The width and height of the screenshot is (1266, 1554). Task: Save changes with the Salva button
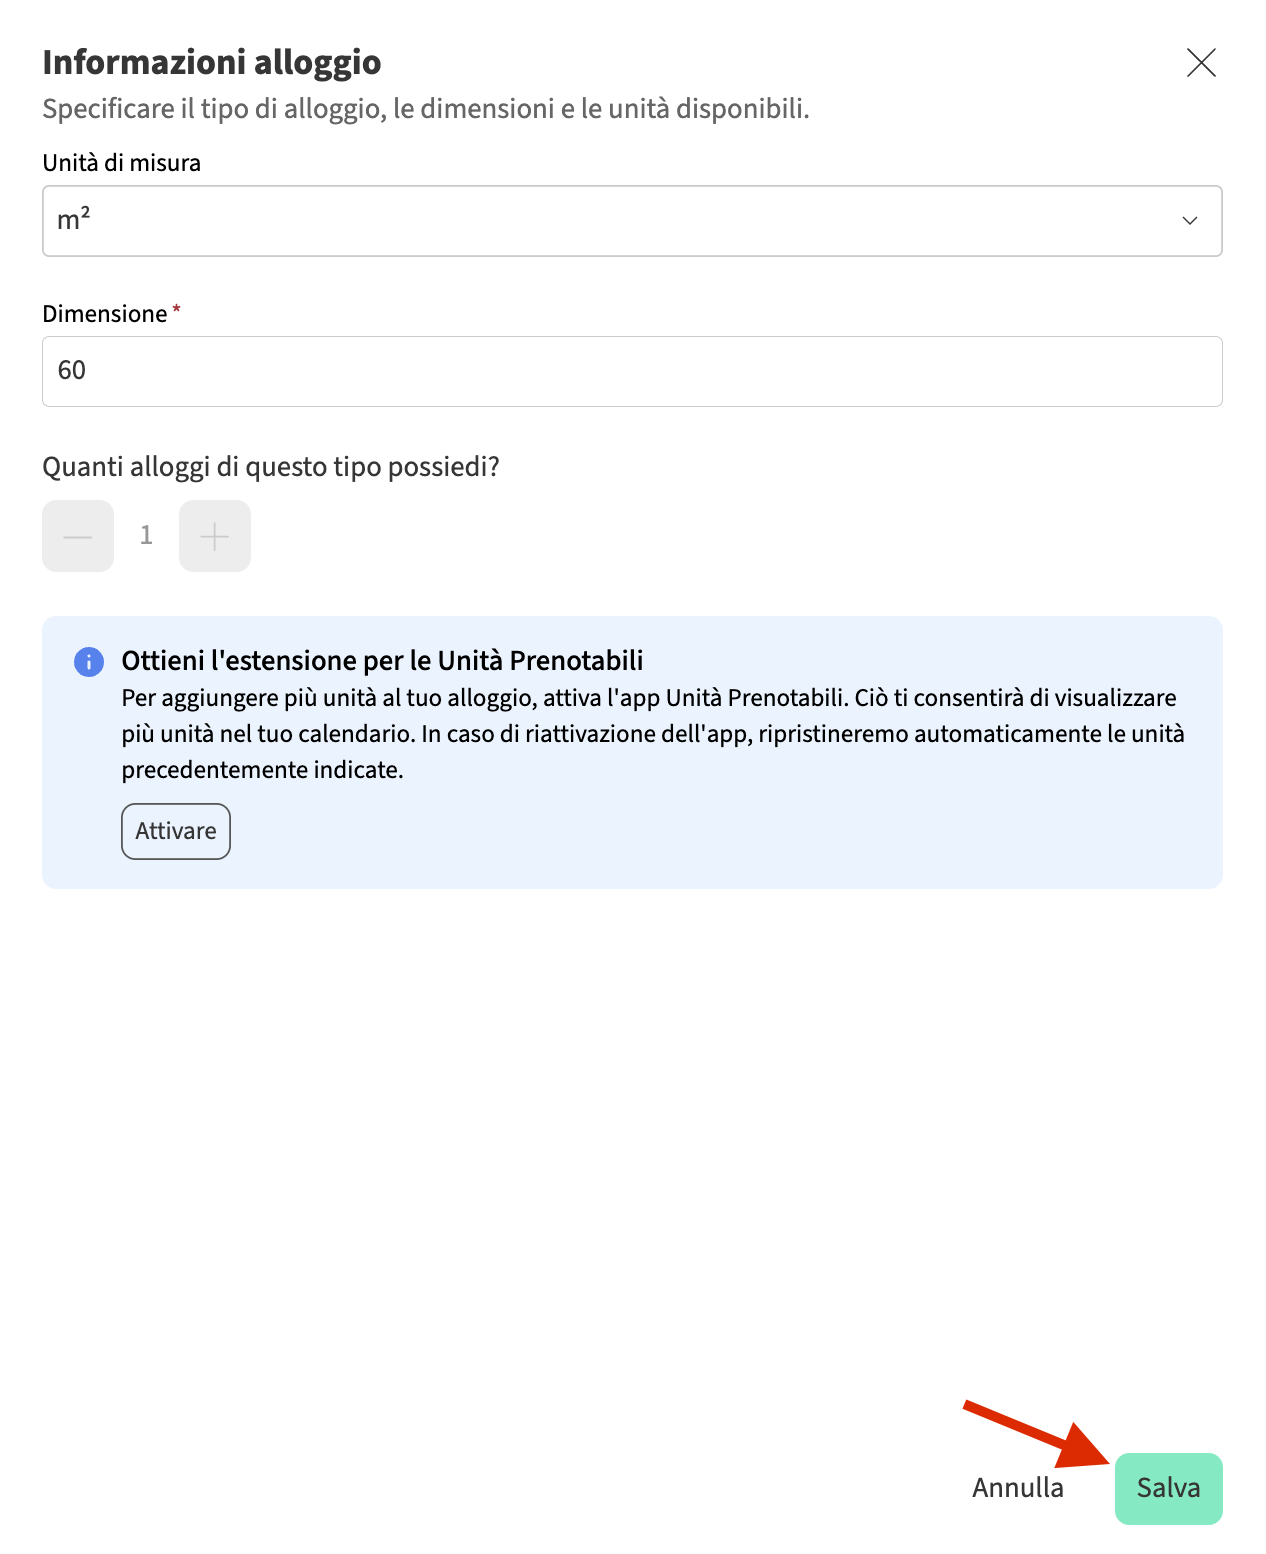click(1168, 1488)
